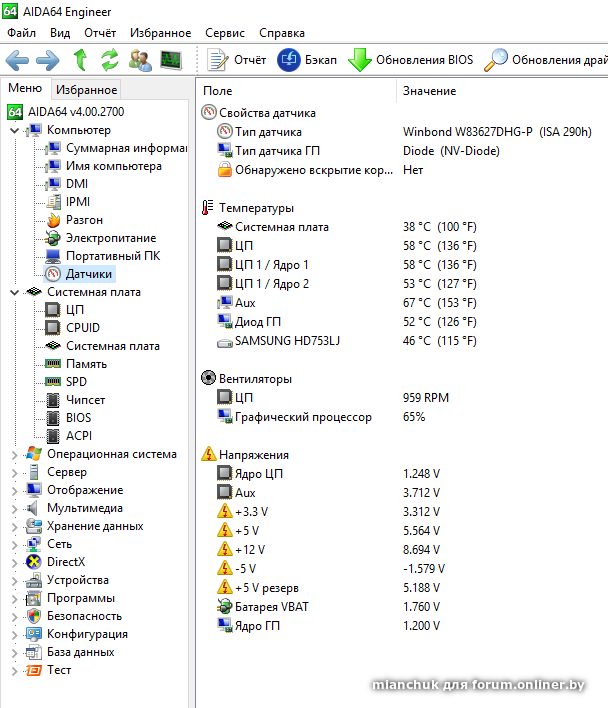The image size is (608, 708).
Task: Click Обновления BIOS toolbar button
Action: (410, 60)
